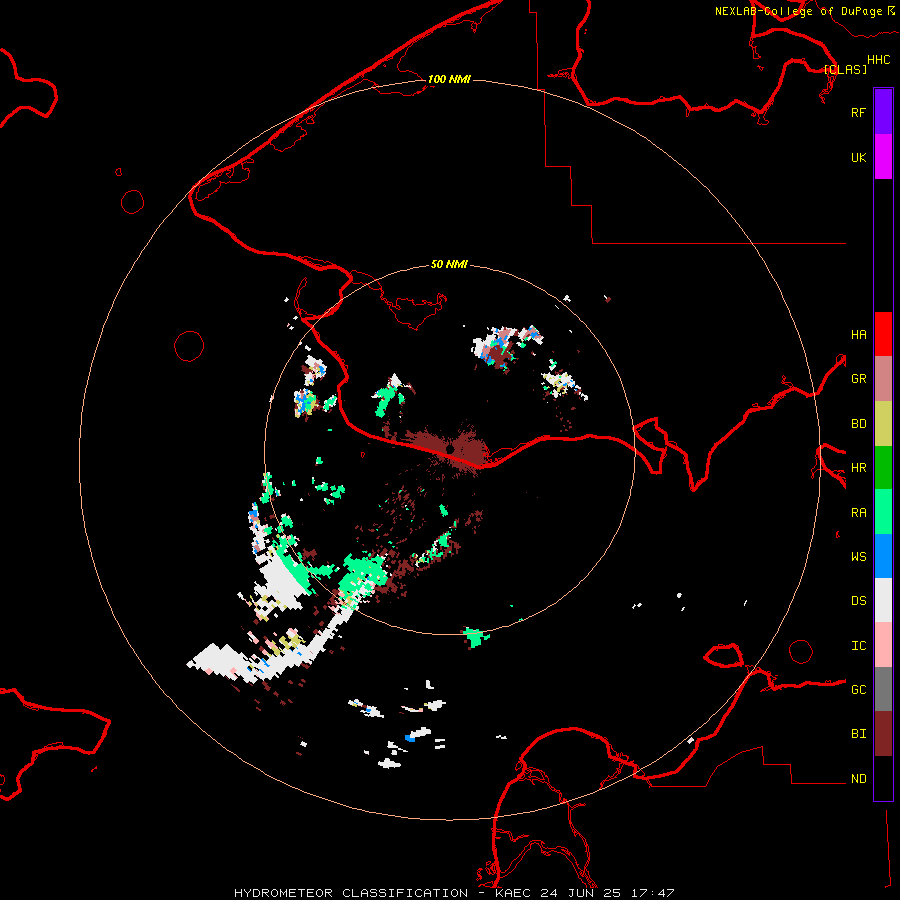
Task: Click the 100 NMI range ring label
Action: pos(449,79)
